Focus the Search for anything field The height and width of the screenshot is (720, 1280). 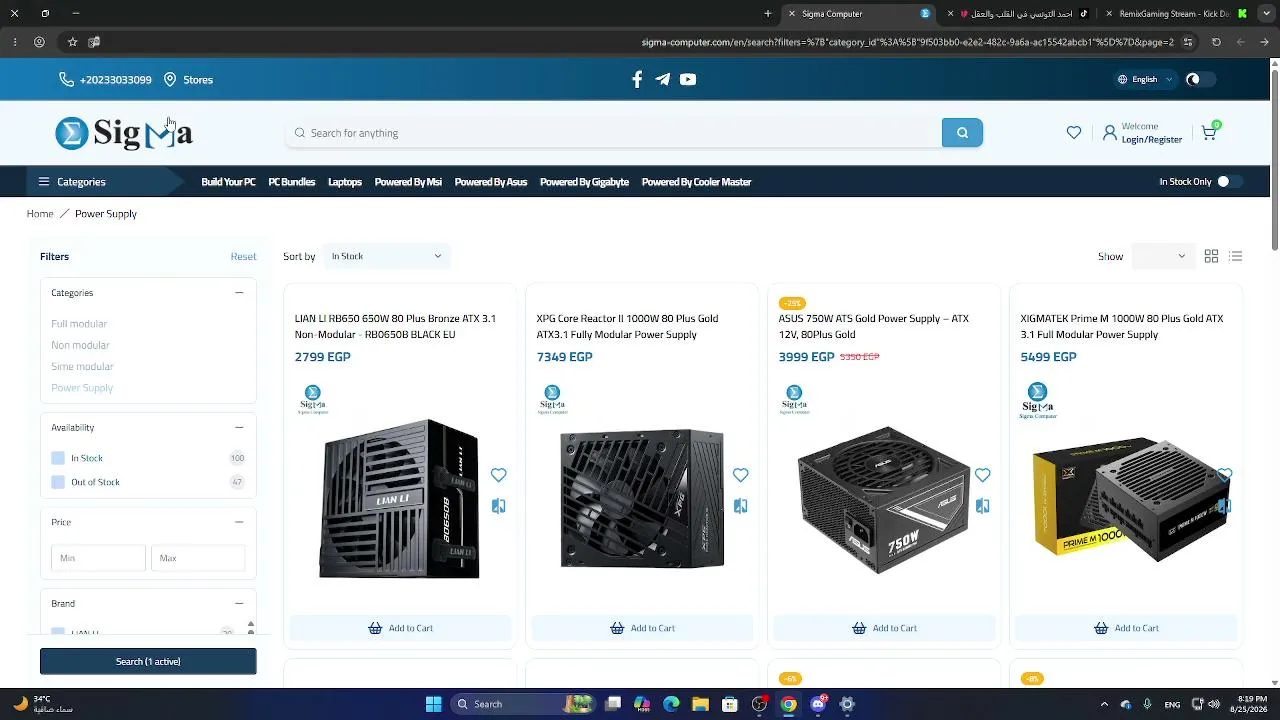coord(612,133)
